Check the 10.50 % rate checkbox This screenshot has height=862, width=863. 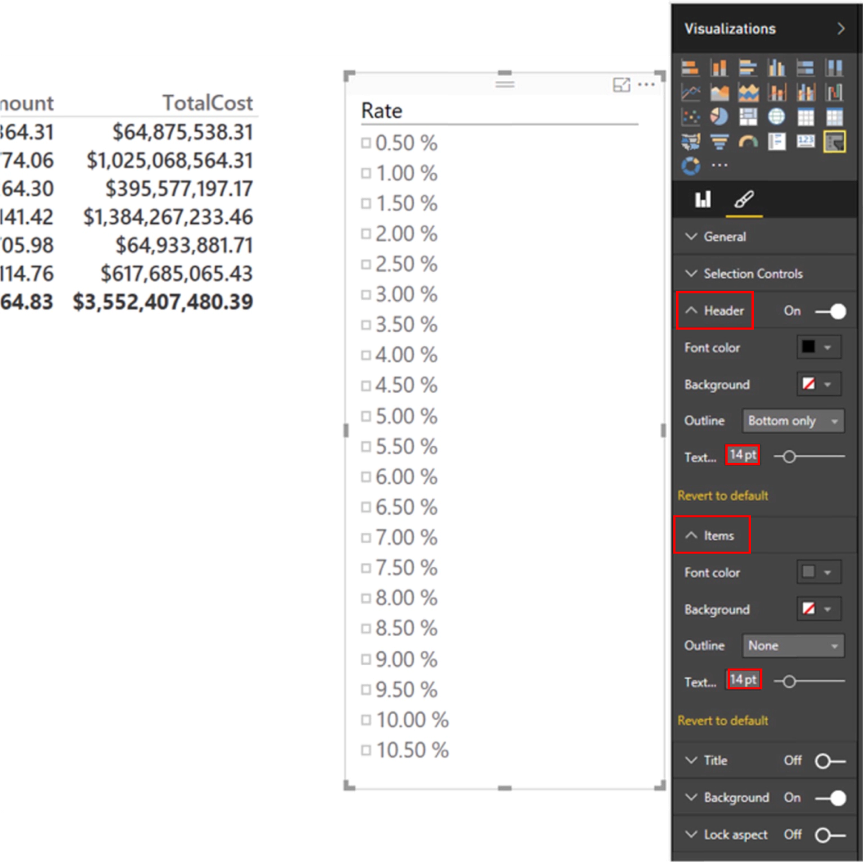366,750
